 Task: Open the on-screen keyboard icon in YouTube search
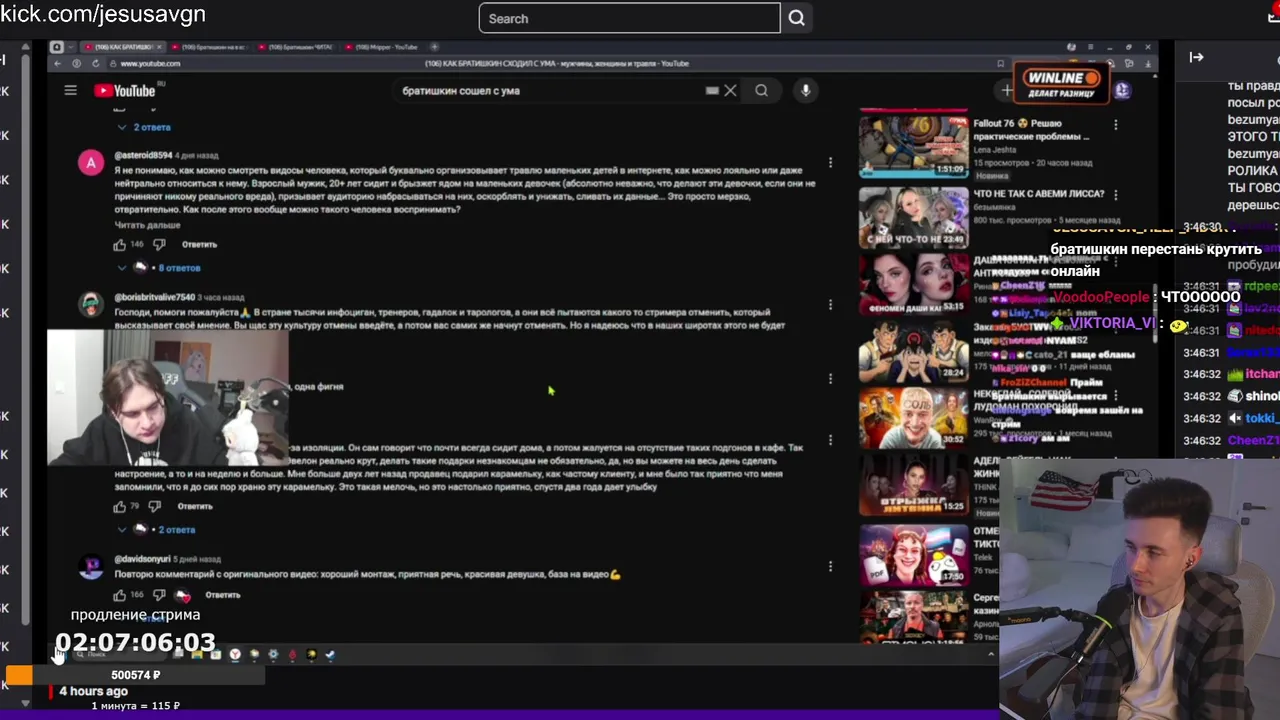(711, 90)
